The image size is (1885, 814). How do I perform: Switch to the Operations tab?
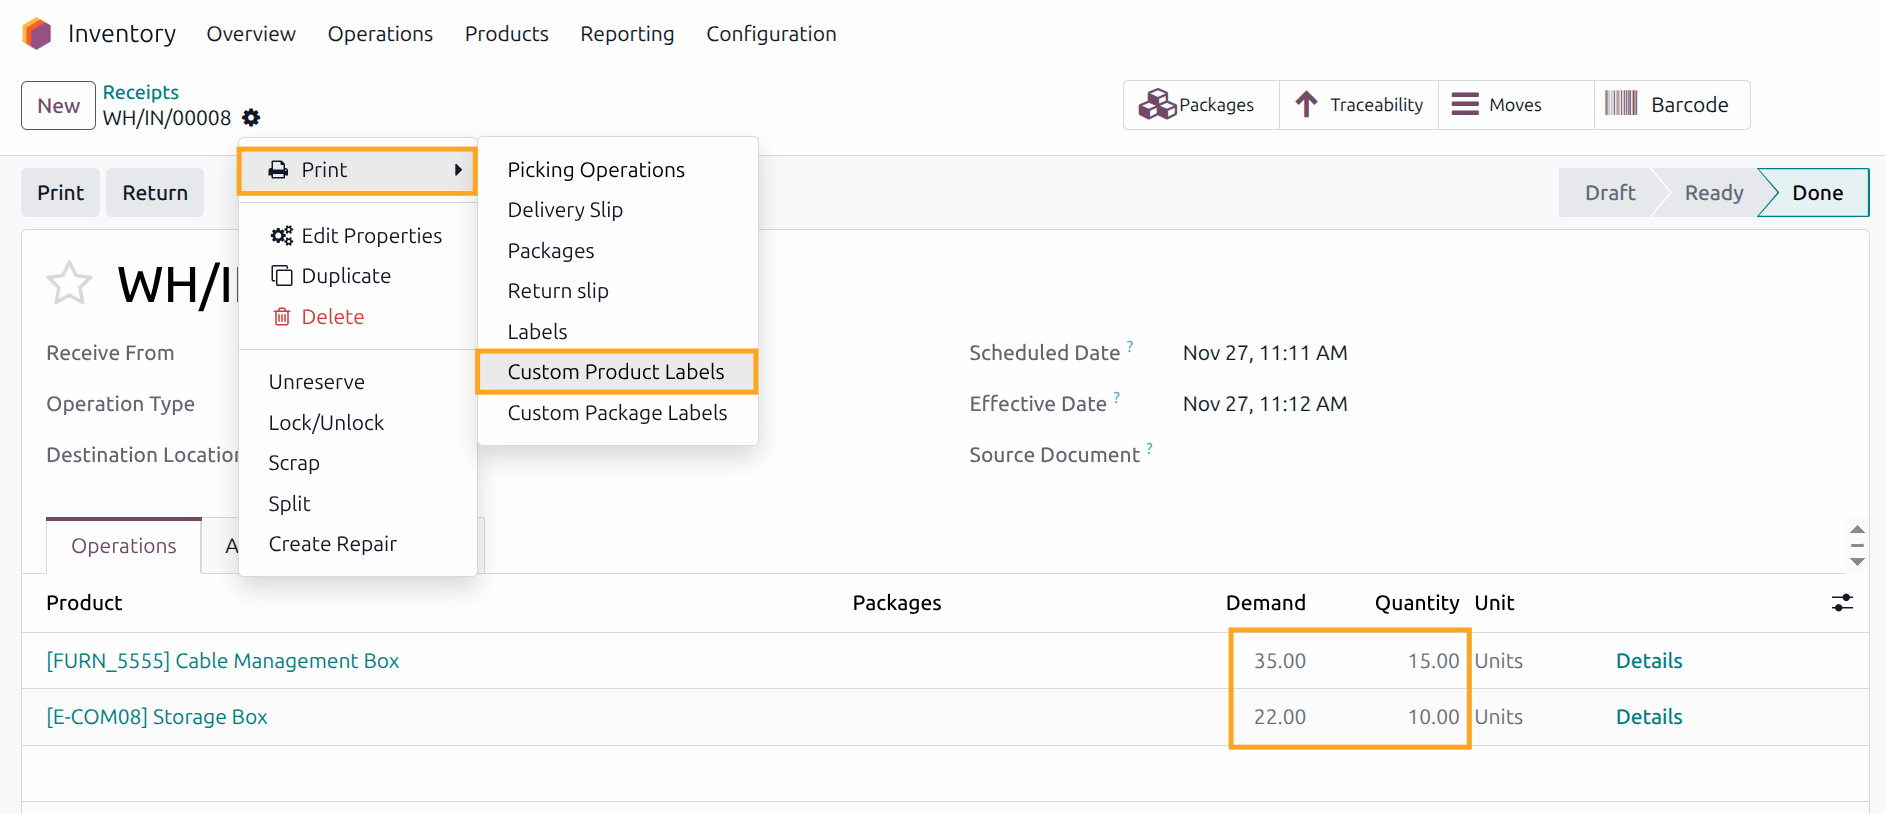pyautogui.click(x=124, y=546)
